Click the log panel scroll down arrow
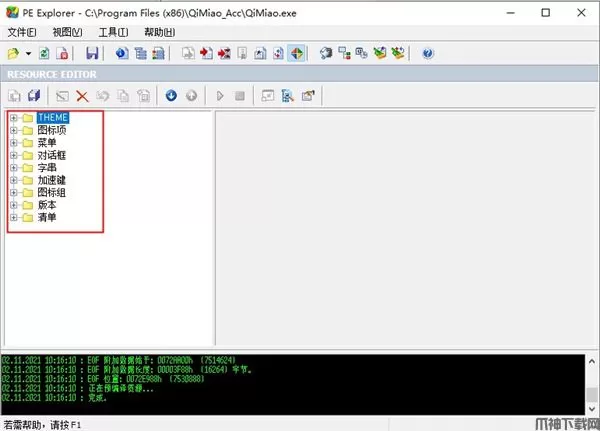 point(592,409)
